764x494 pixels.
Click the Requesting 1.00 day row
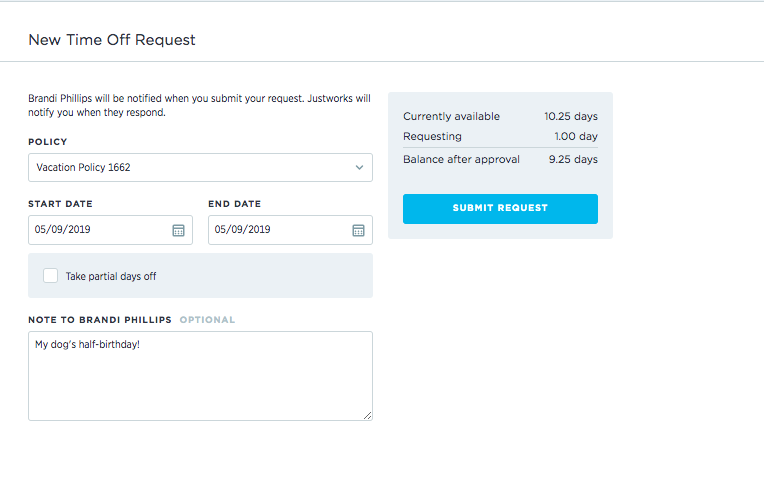[500, 136]
